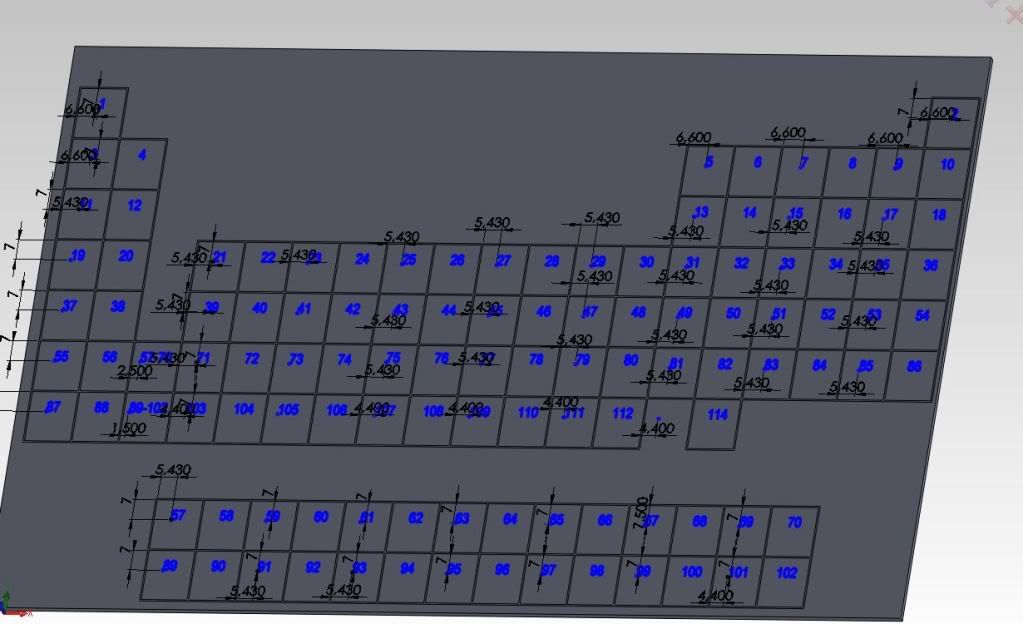Image resolution: width=1023 pixels, height=624 pixels.
Task: Select the 2,500 dimension label
Action: click(x=134, y=371)
